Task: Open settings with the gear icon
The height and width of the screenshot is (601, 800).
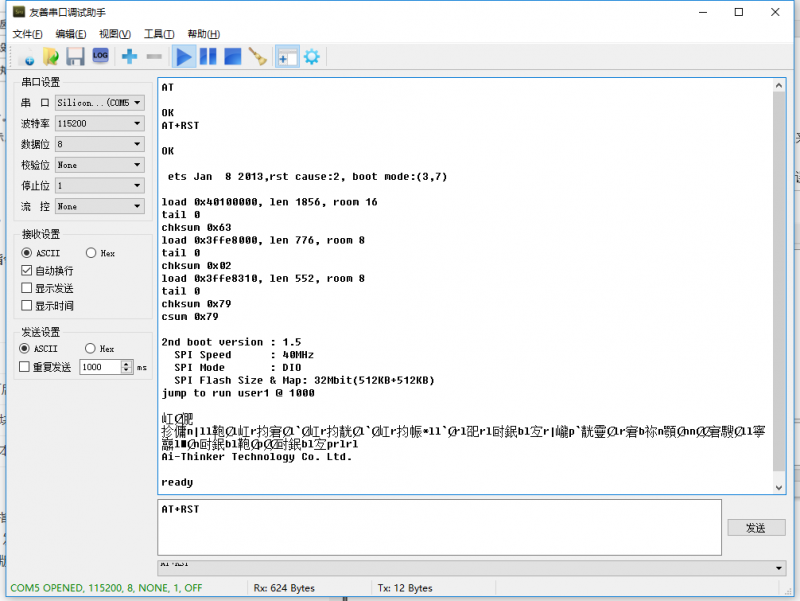Action: 312,57
